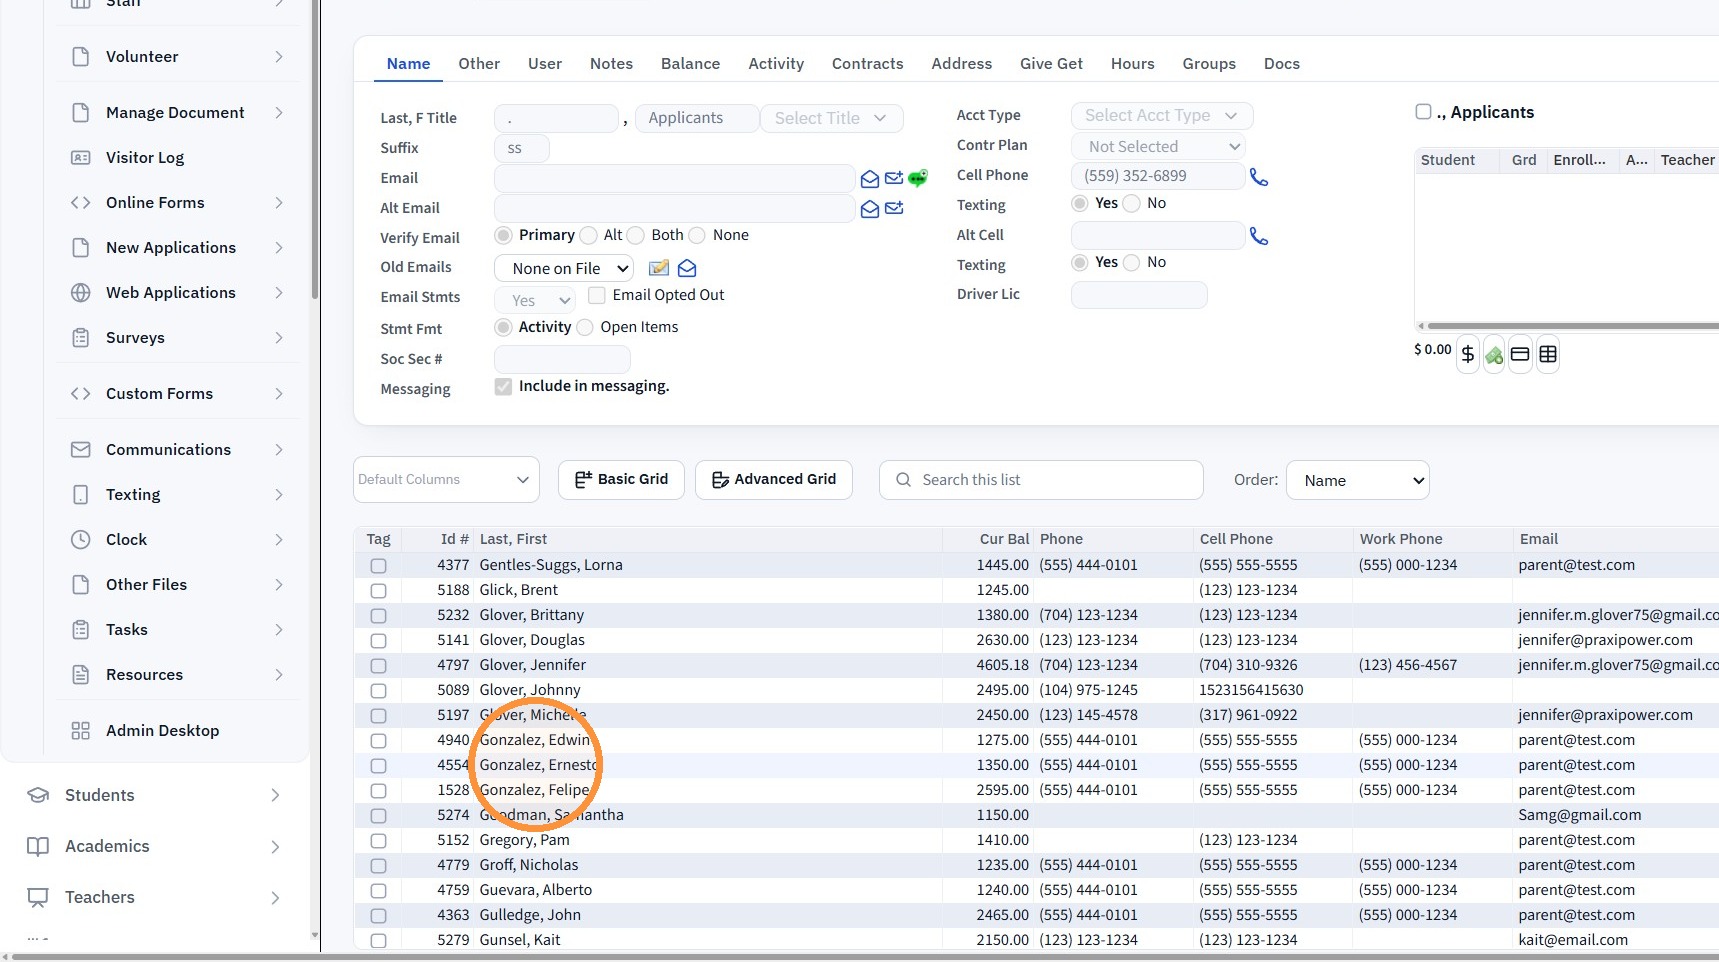Open the Docs tab
Viewport: 1719px width, 962px height.
point(1281,64)
